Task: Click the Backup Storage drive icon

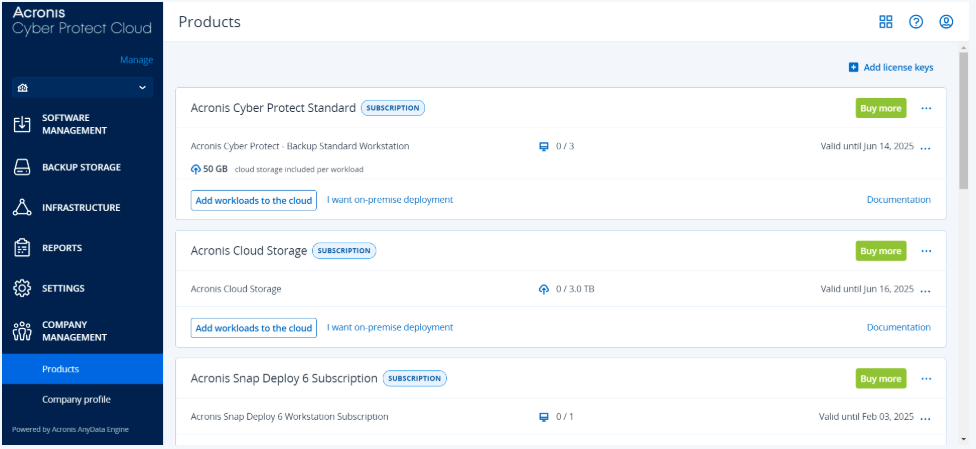Action: (x=22, y=168)
